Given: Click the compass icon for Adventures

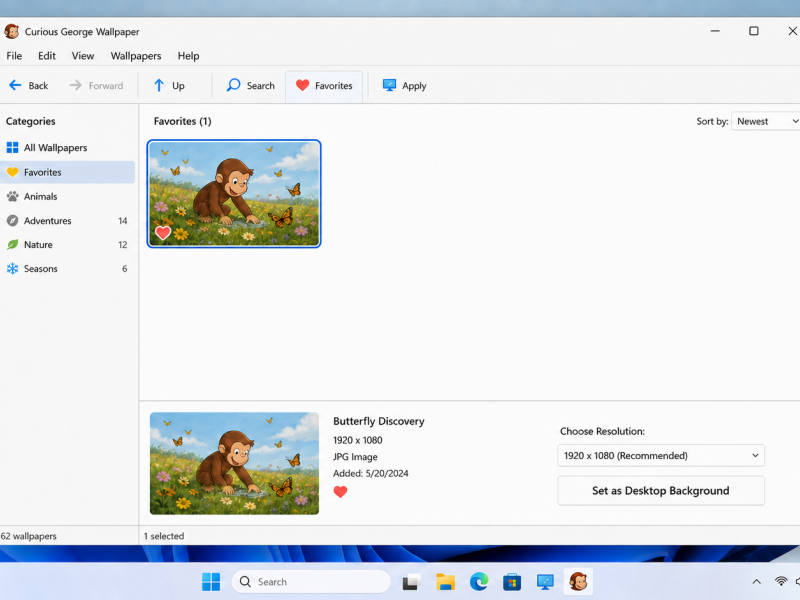Looking at the screenshot, I should click(12, 220).
